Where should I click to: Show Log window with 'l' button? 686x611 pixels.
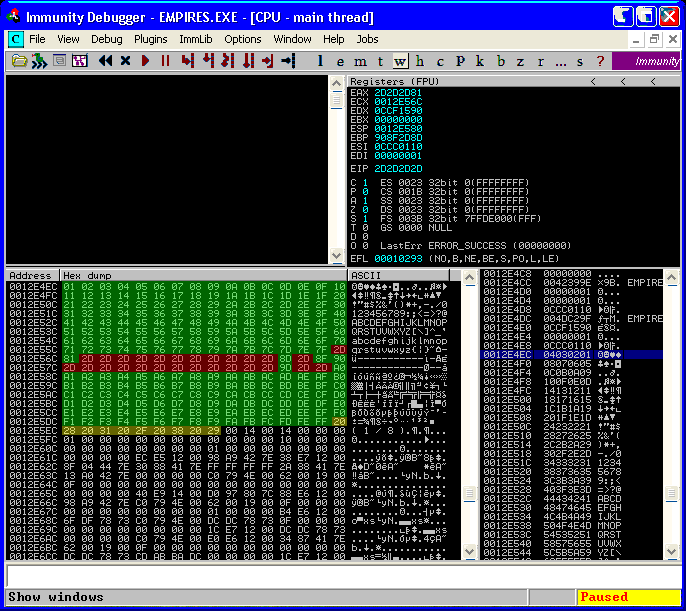point(320,61)
